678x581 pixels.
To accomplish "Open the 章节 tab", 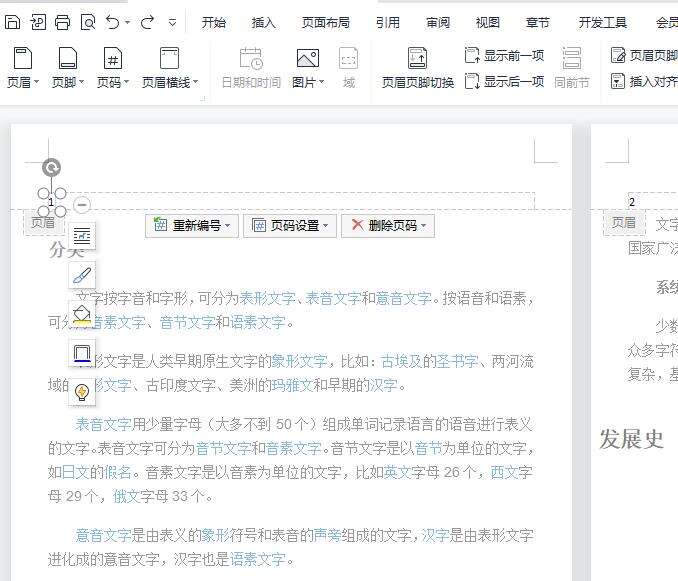I will click(537, 22).
